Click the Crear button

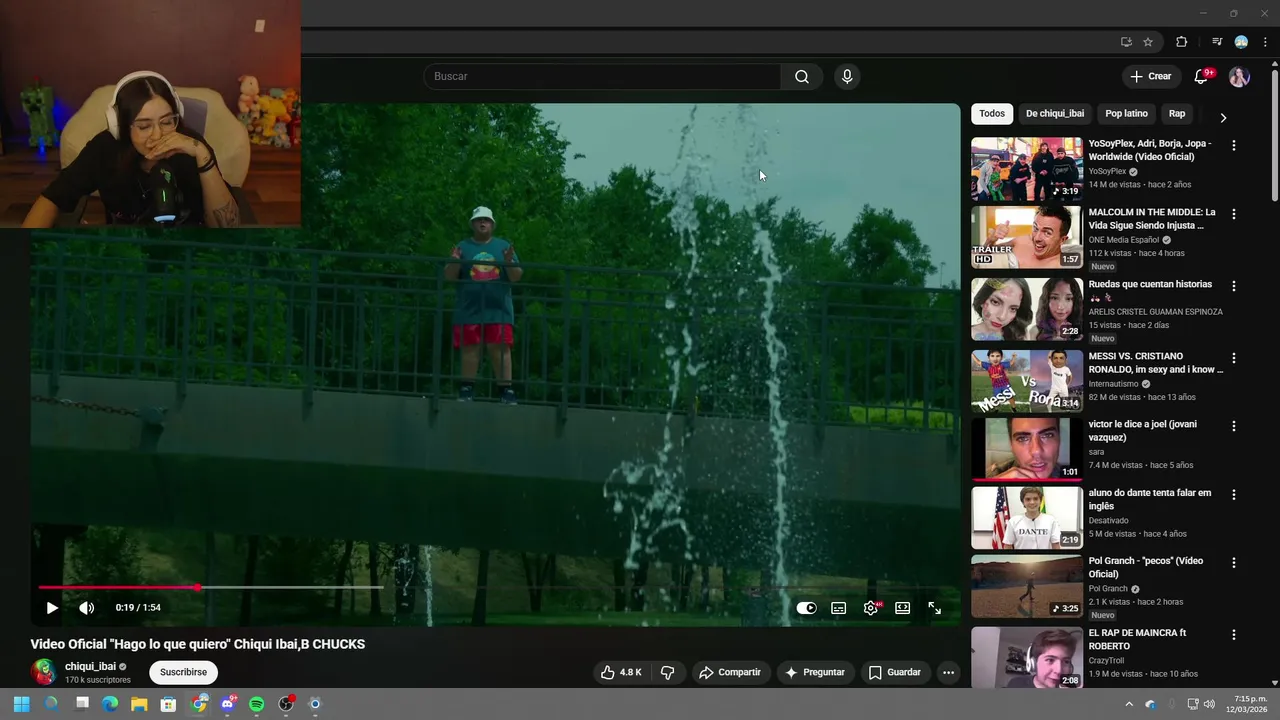click(1150, 77)
